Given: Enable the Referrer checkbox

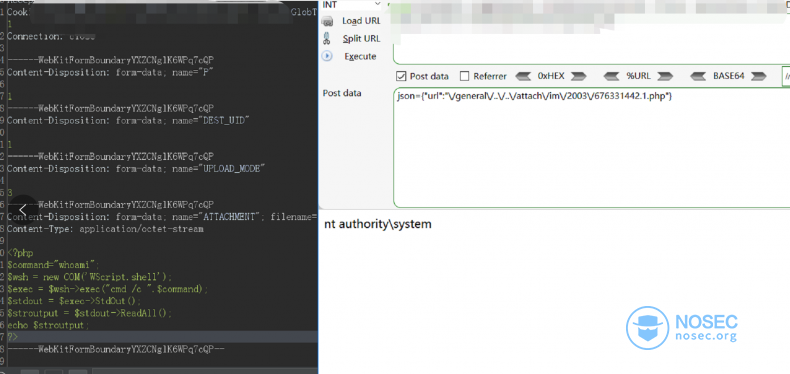Looking at the screenshot, I should (x=465, y=76).
